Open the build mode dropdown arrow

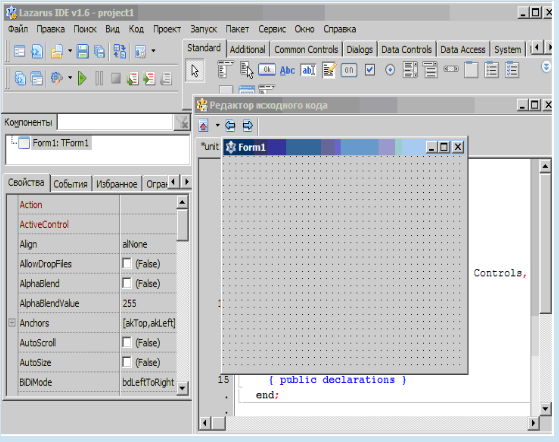point(70,77)
